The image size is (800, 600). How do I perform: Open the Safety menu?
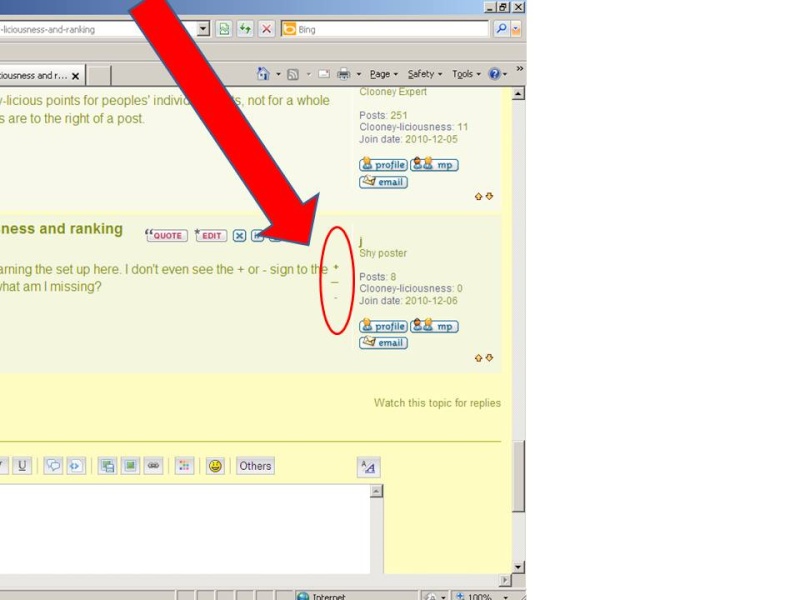click(423, 74)
